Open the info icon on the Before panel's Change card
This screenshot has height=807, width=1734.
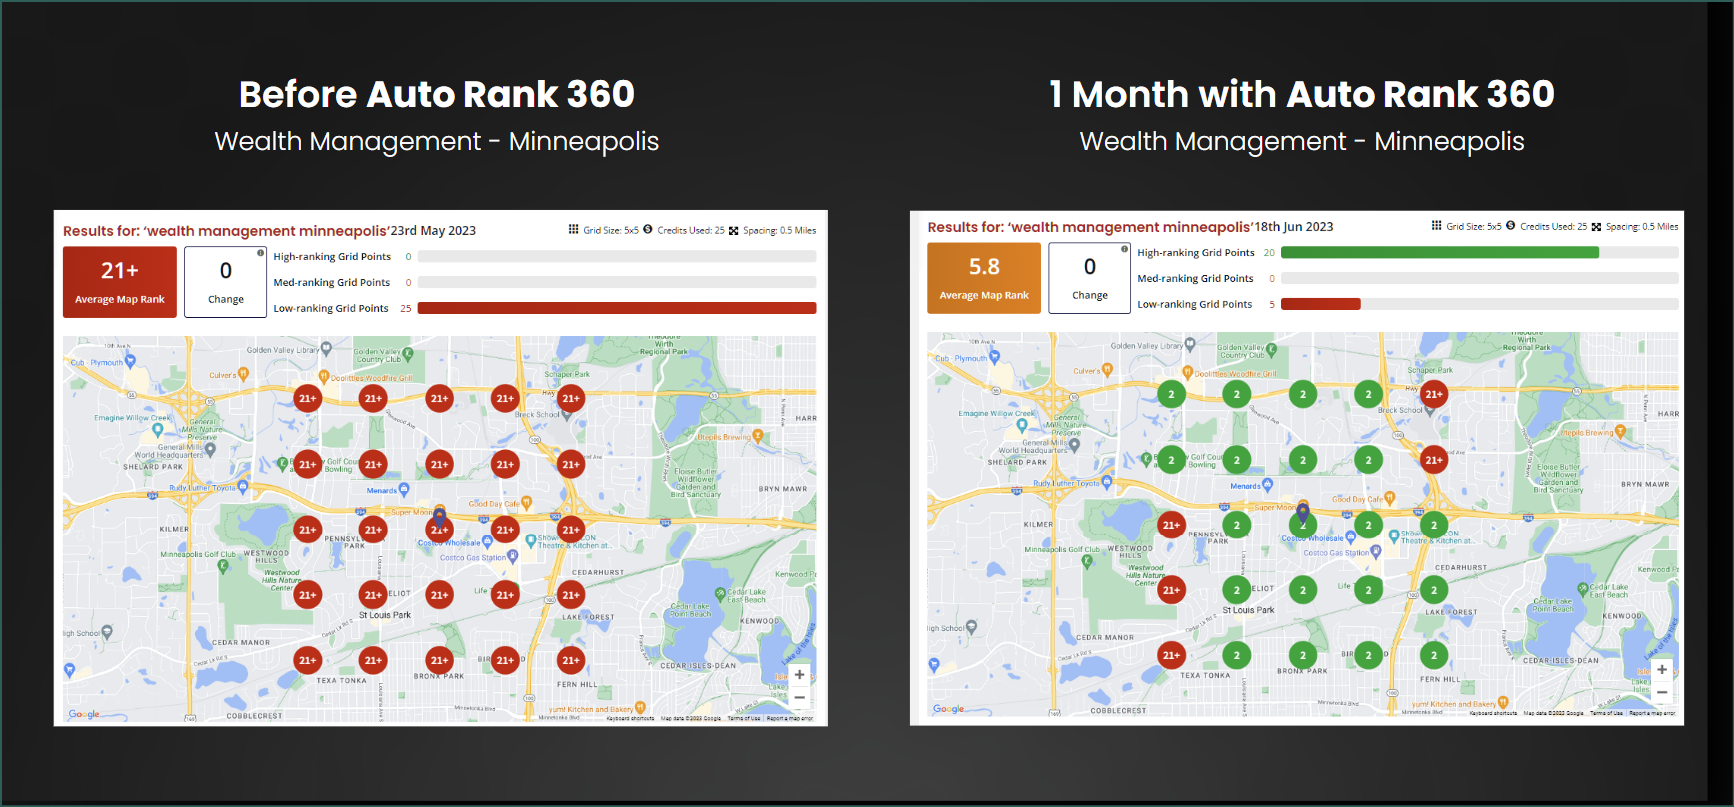[261, 252]
